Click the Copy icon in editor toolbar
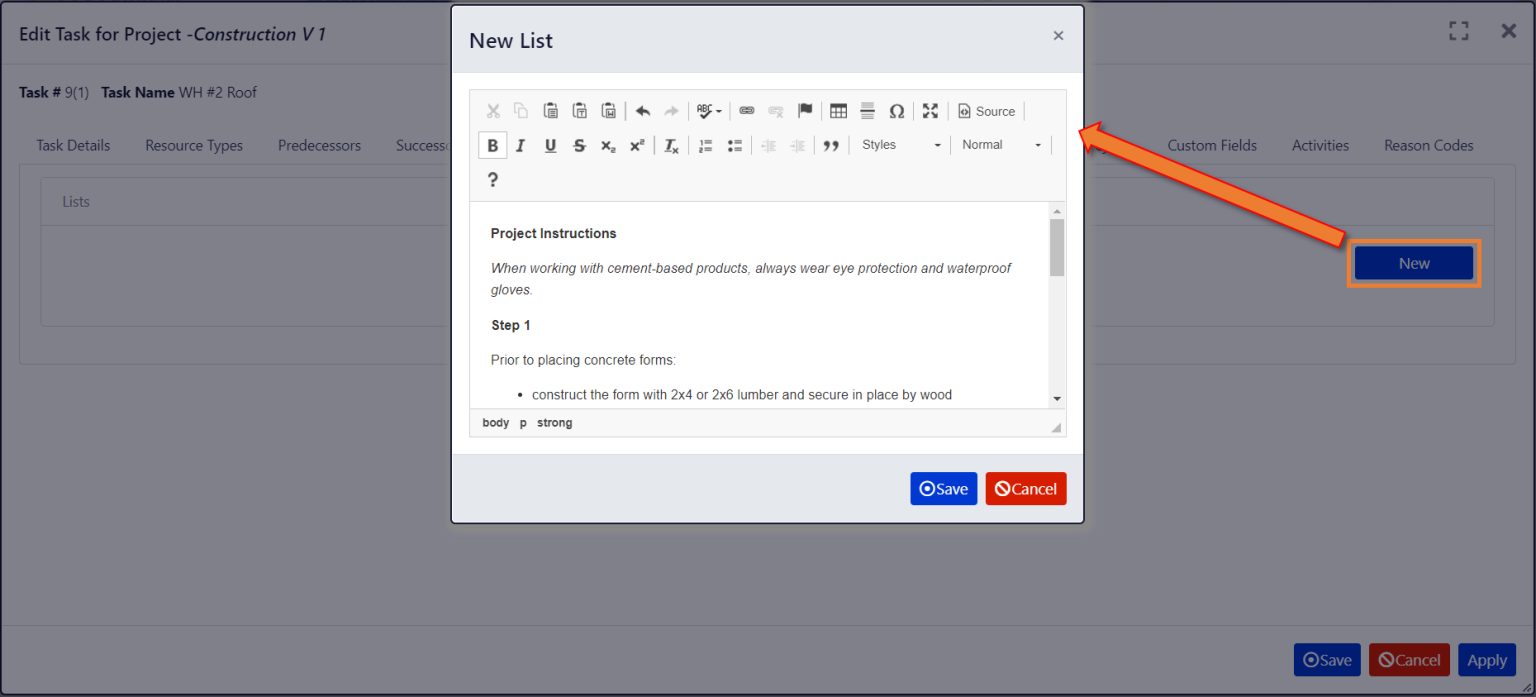This screenshot has width=1536, height=697. point(521,111)
